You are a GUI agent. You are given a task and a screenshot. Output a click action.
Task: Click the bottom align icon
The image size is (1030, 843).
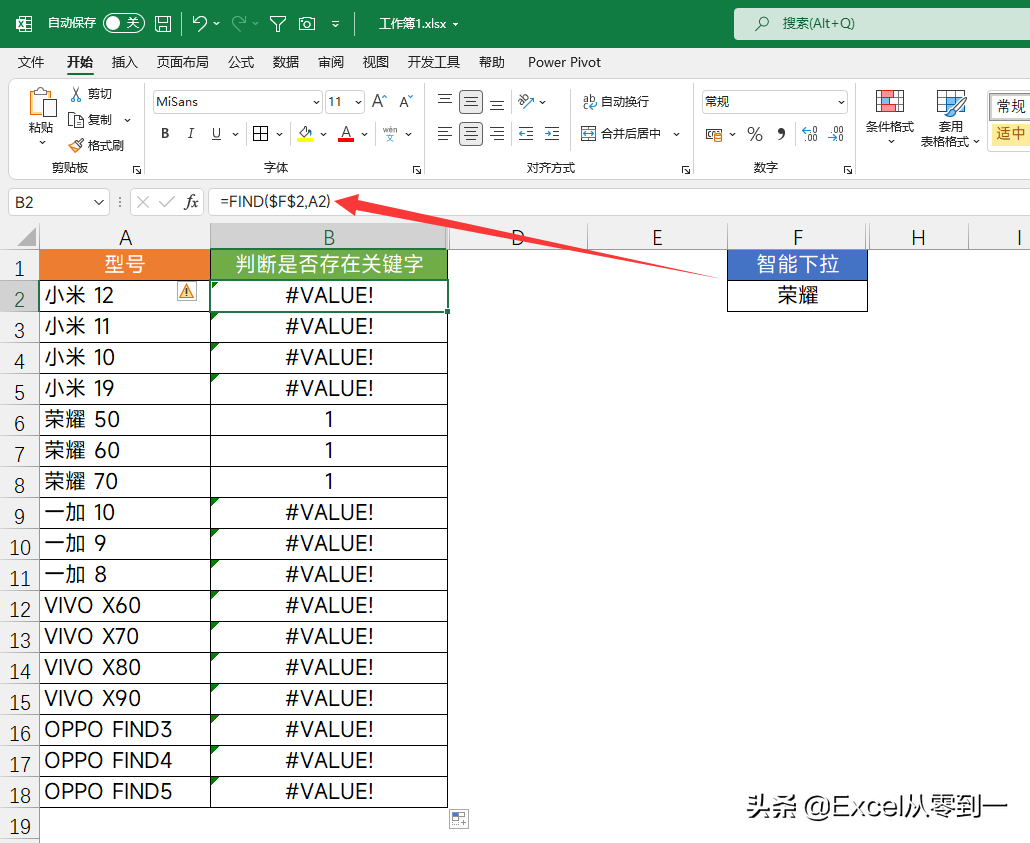pos(497,102)
